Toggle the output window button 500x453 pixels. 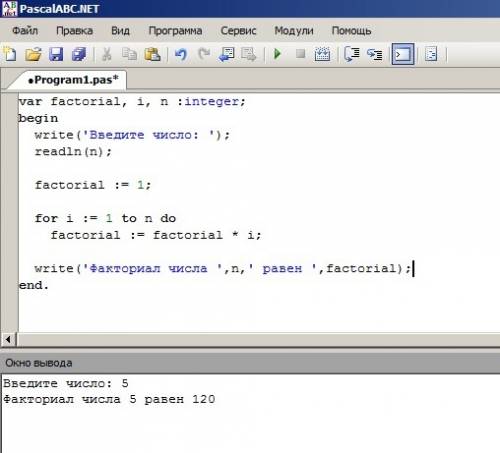pyautogui.click(x=403, y=54)
